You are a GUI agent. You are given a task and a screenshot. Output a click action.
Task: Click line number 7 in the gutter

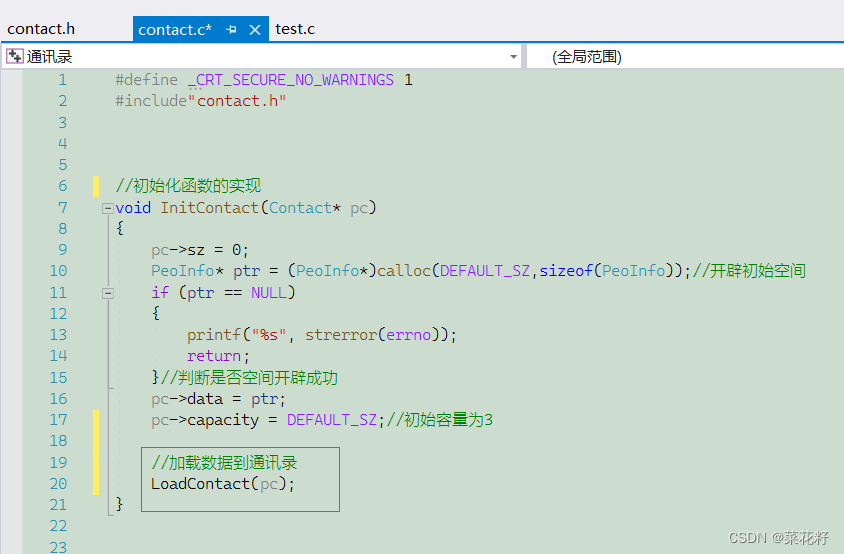click(x=63, y=208)
